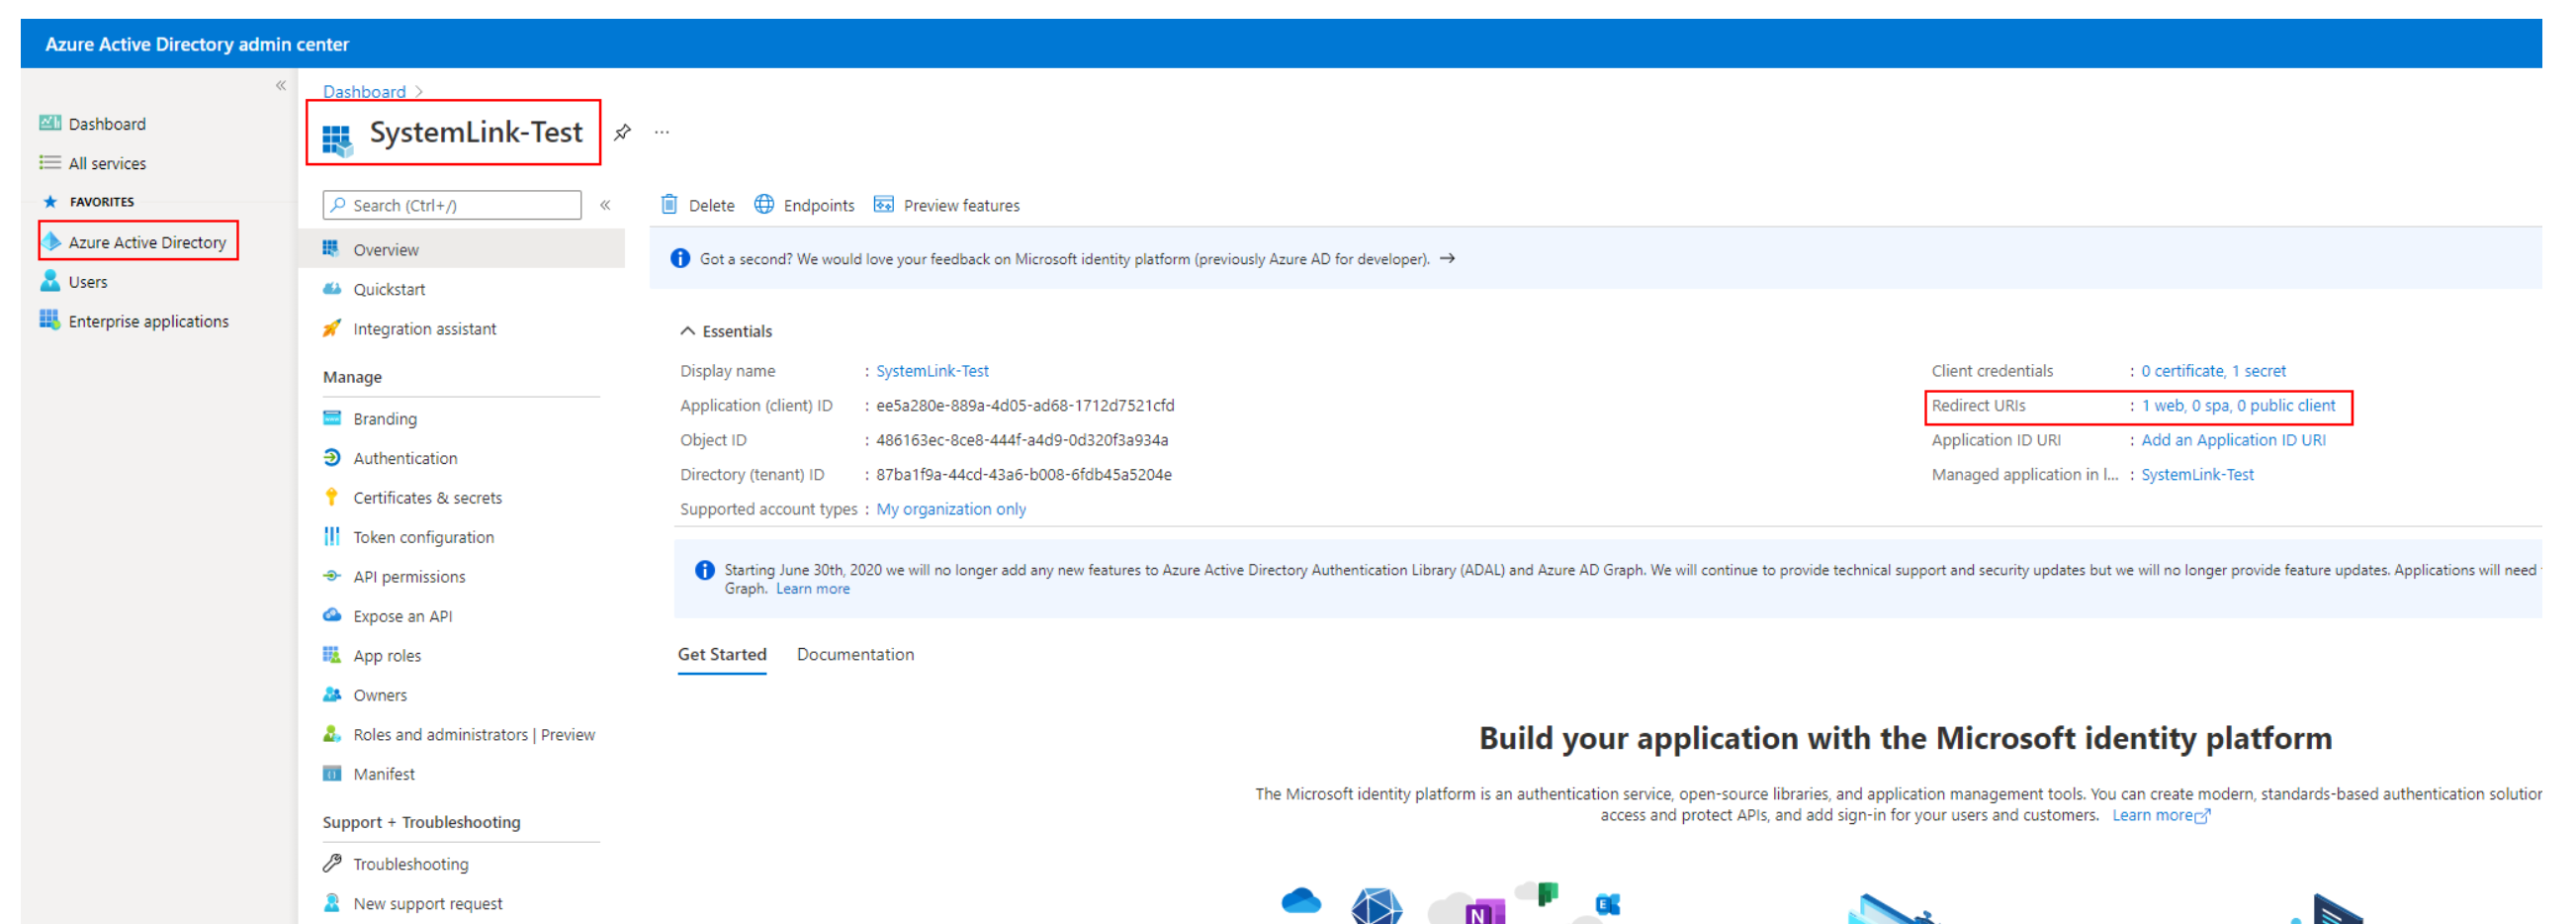Collapse the left navigation sidebar
The image size is (2576, 924).
pos(281,86)
